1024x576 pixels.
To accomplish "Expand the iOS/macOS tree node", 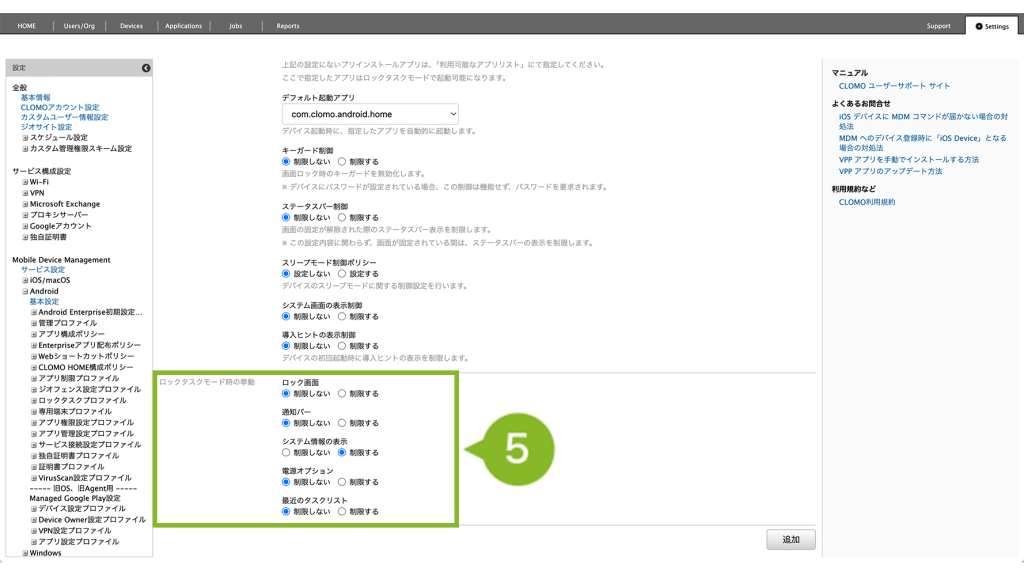I will pos(25,281).
